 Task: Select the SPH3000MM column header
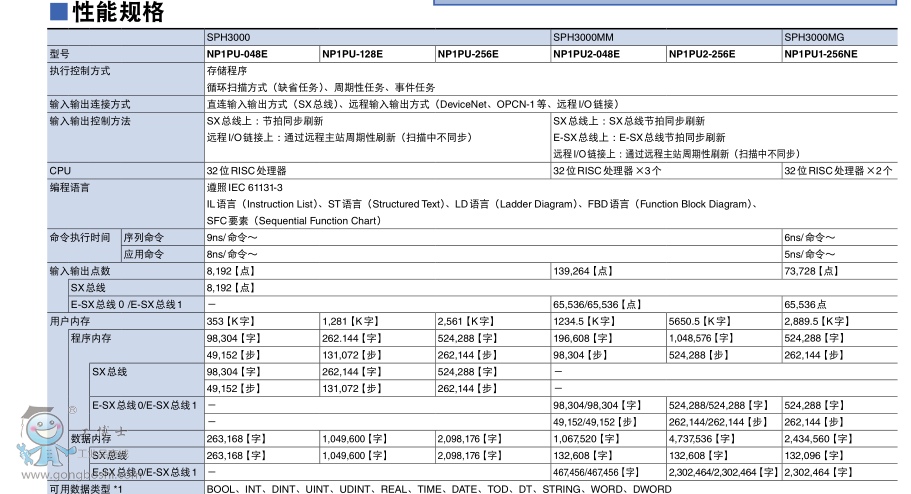coord(583,37)
